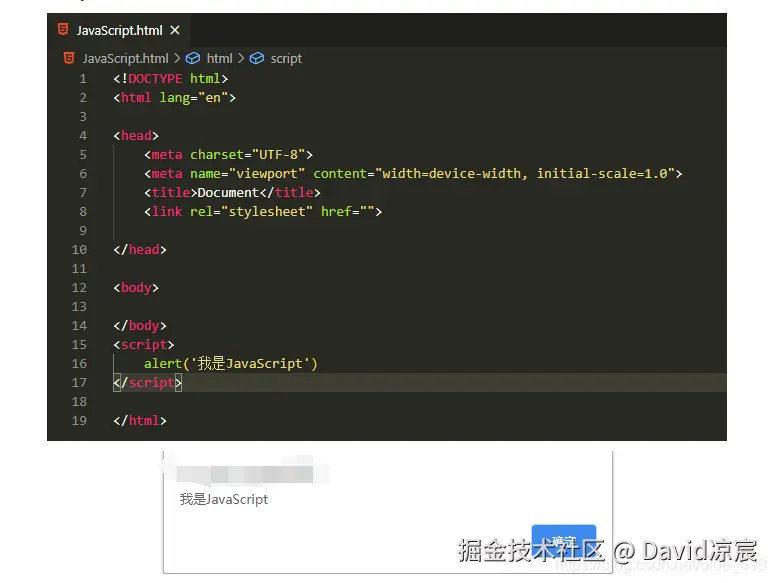776x583 pixels.
Task: Close the JavaScript.html tab
Action: point(175,30)
